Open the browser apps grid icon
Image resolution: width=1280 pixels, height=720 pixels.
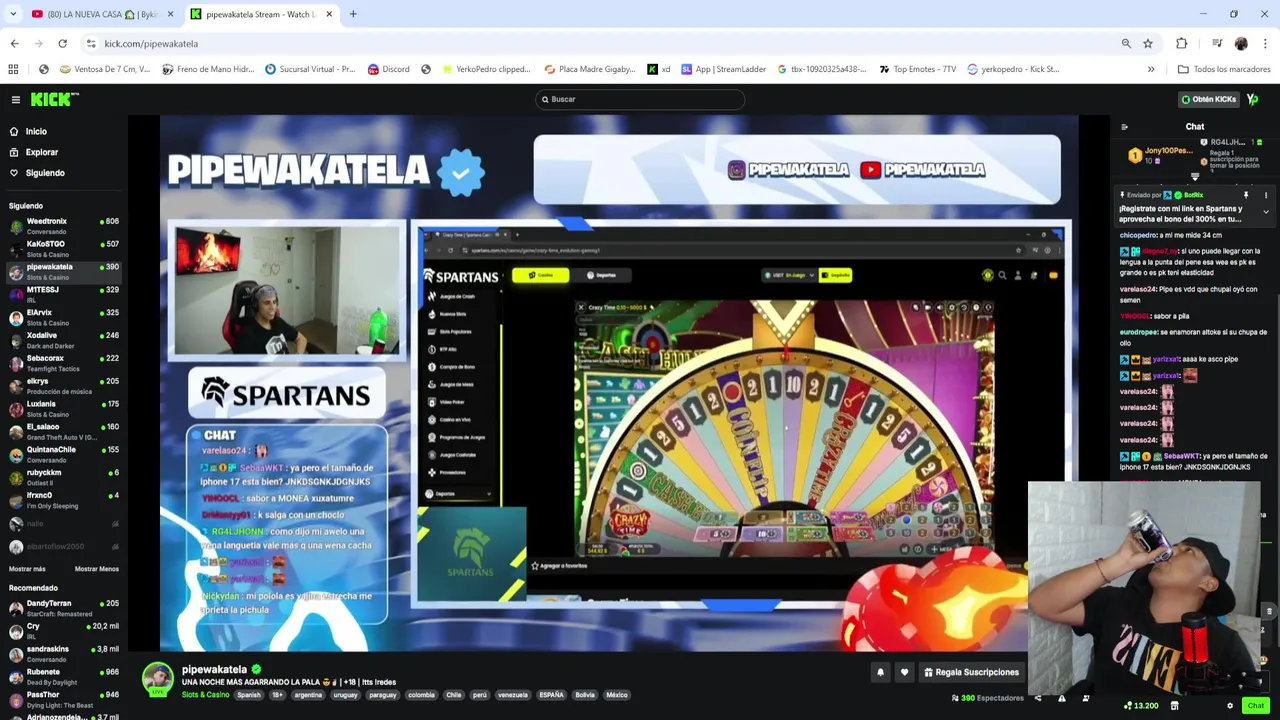click(13, 69)
